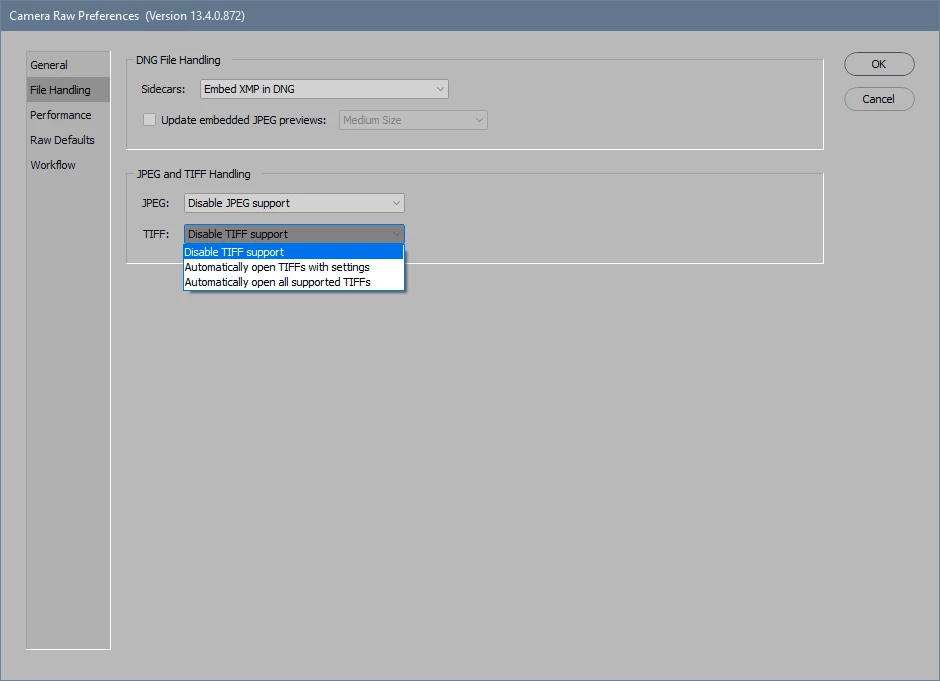
Task: Confirm preferences with OK button
Action: 879,64
